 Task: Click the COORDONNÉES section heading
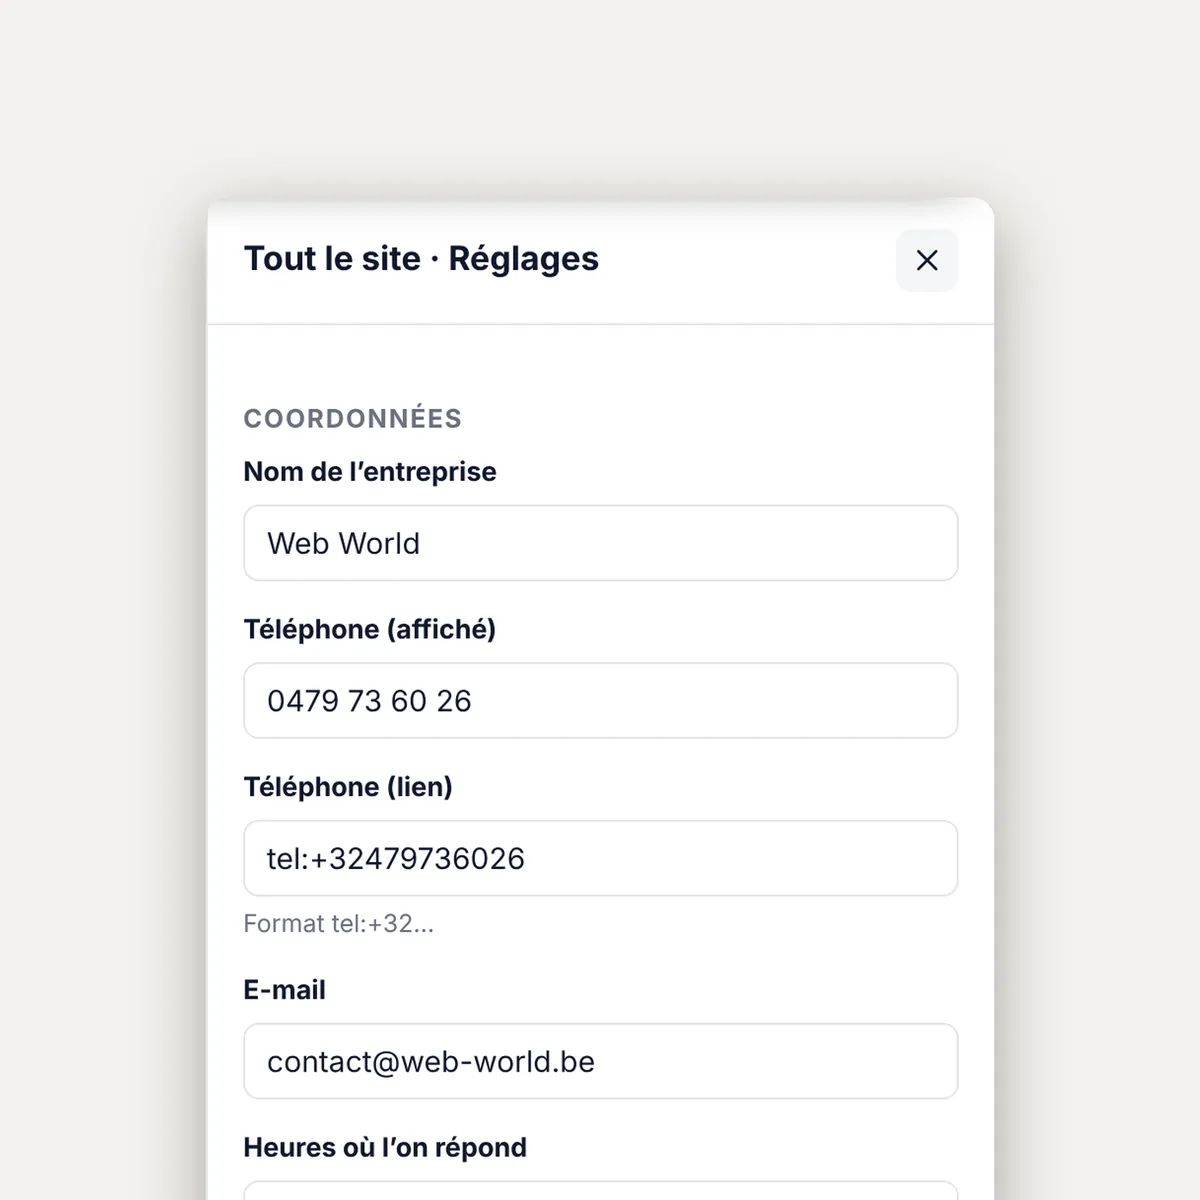click(x=353, y=418)
